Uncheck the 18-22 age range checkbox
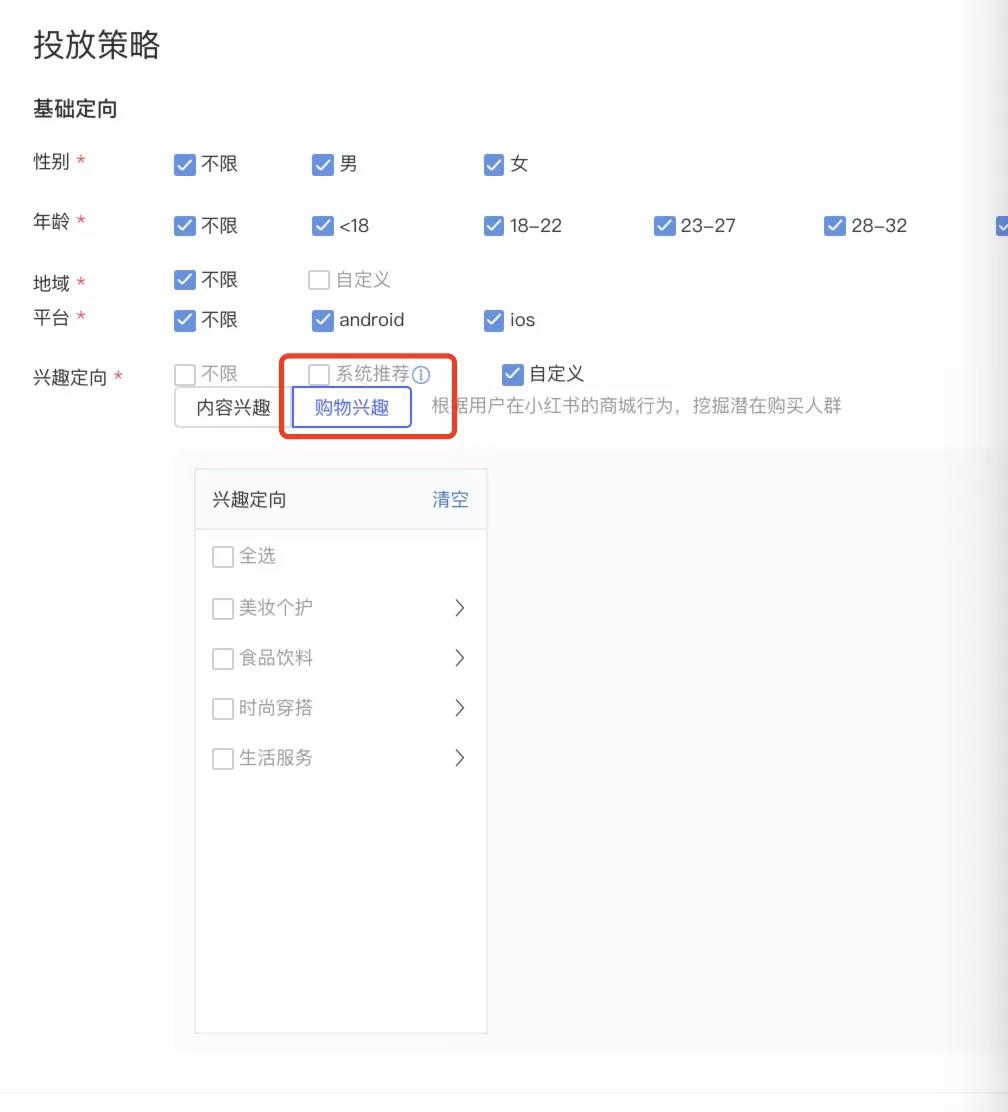Image resolution: width=1008 pixels, height=1112 pixels. 493,226
